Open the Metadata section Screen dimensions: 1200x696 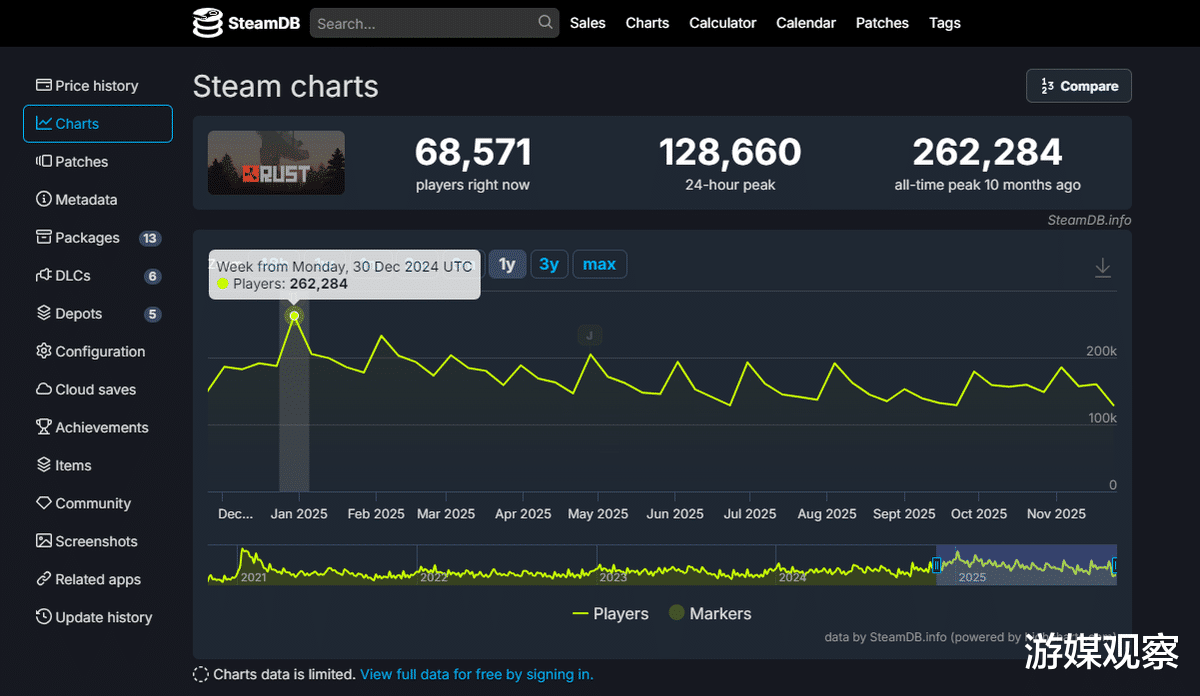[x=98, y=200]
